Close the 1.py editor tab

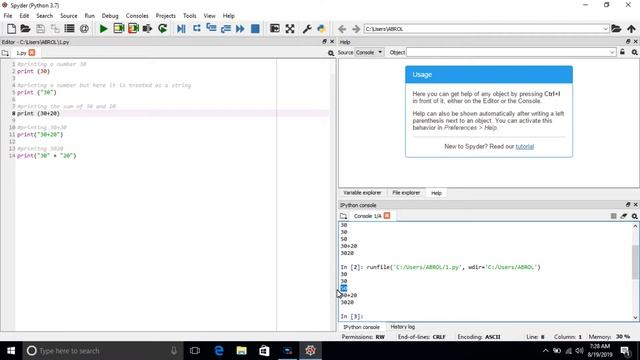(x=32, y=53)
